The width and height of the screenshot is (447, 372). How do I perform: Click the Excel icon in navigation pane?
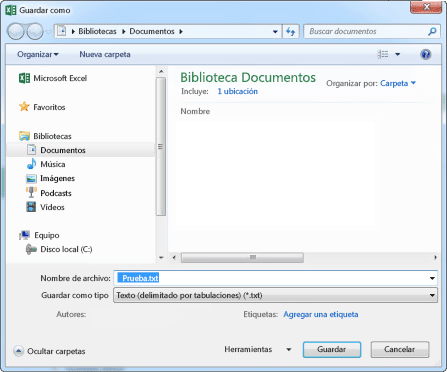[x=24, y=78]
